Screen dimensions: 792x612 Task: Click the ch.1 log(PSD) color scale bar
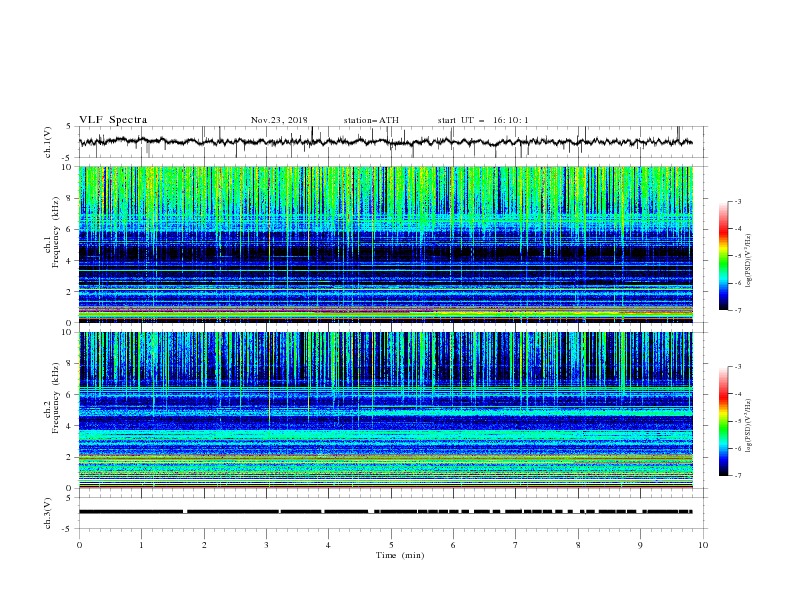724,256
